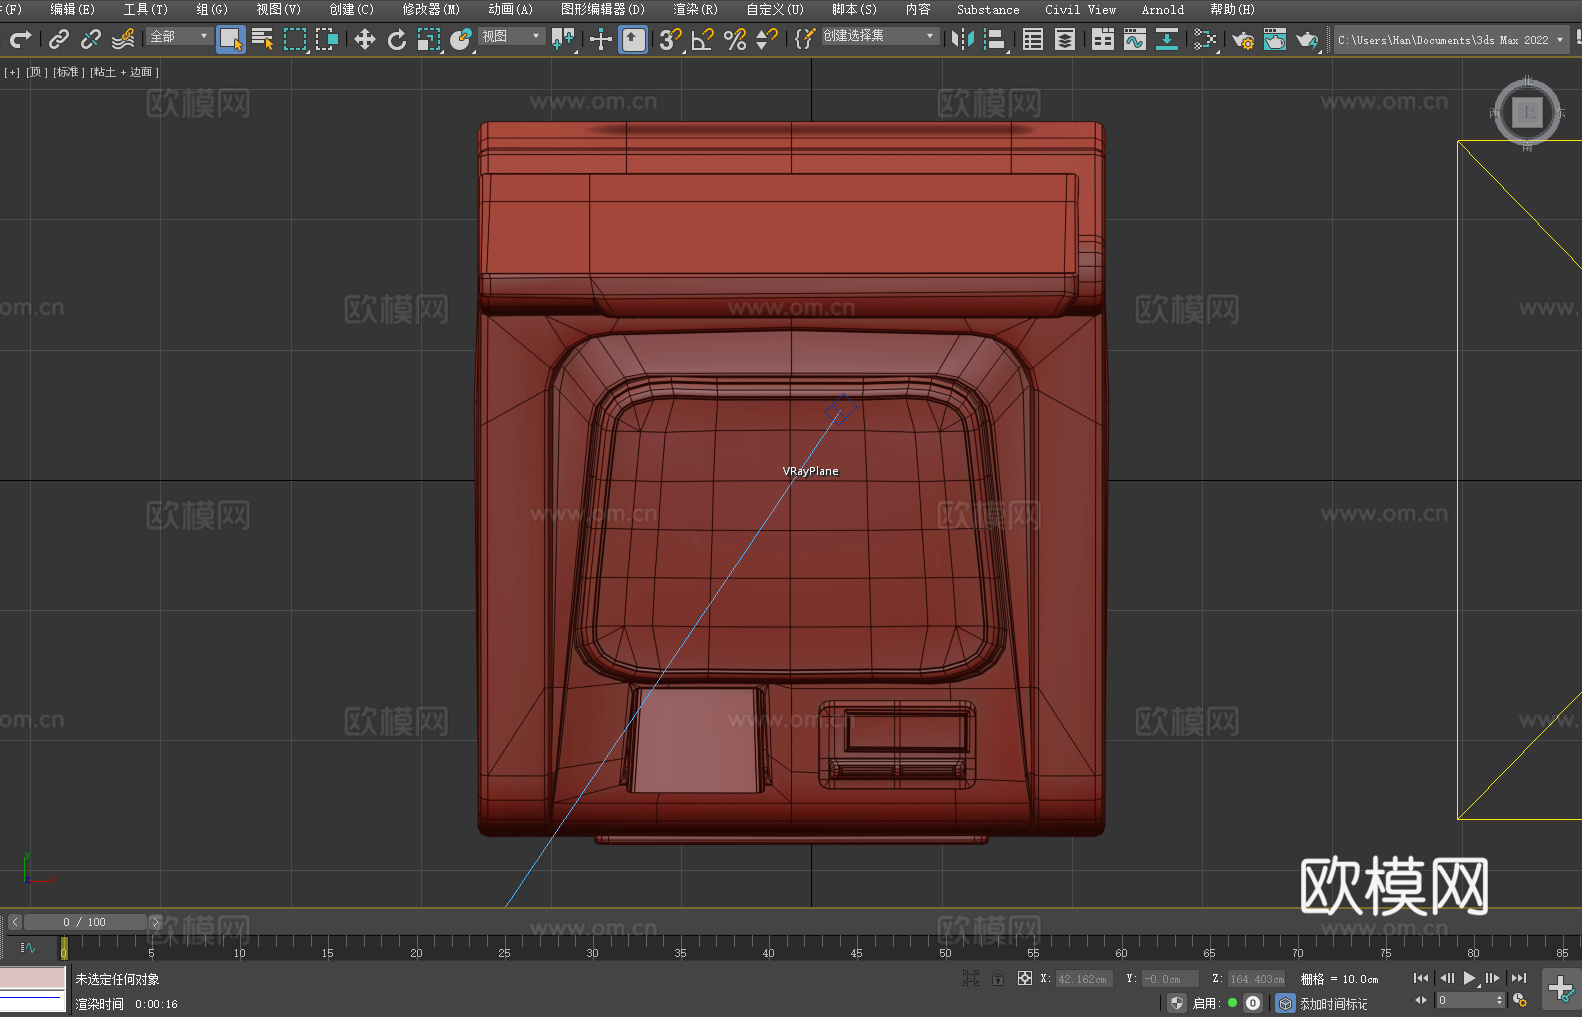Activate the Rotate tool
Image resolution: width=1582 pixels, height=1017 pixels.
coord(397,39)
